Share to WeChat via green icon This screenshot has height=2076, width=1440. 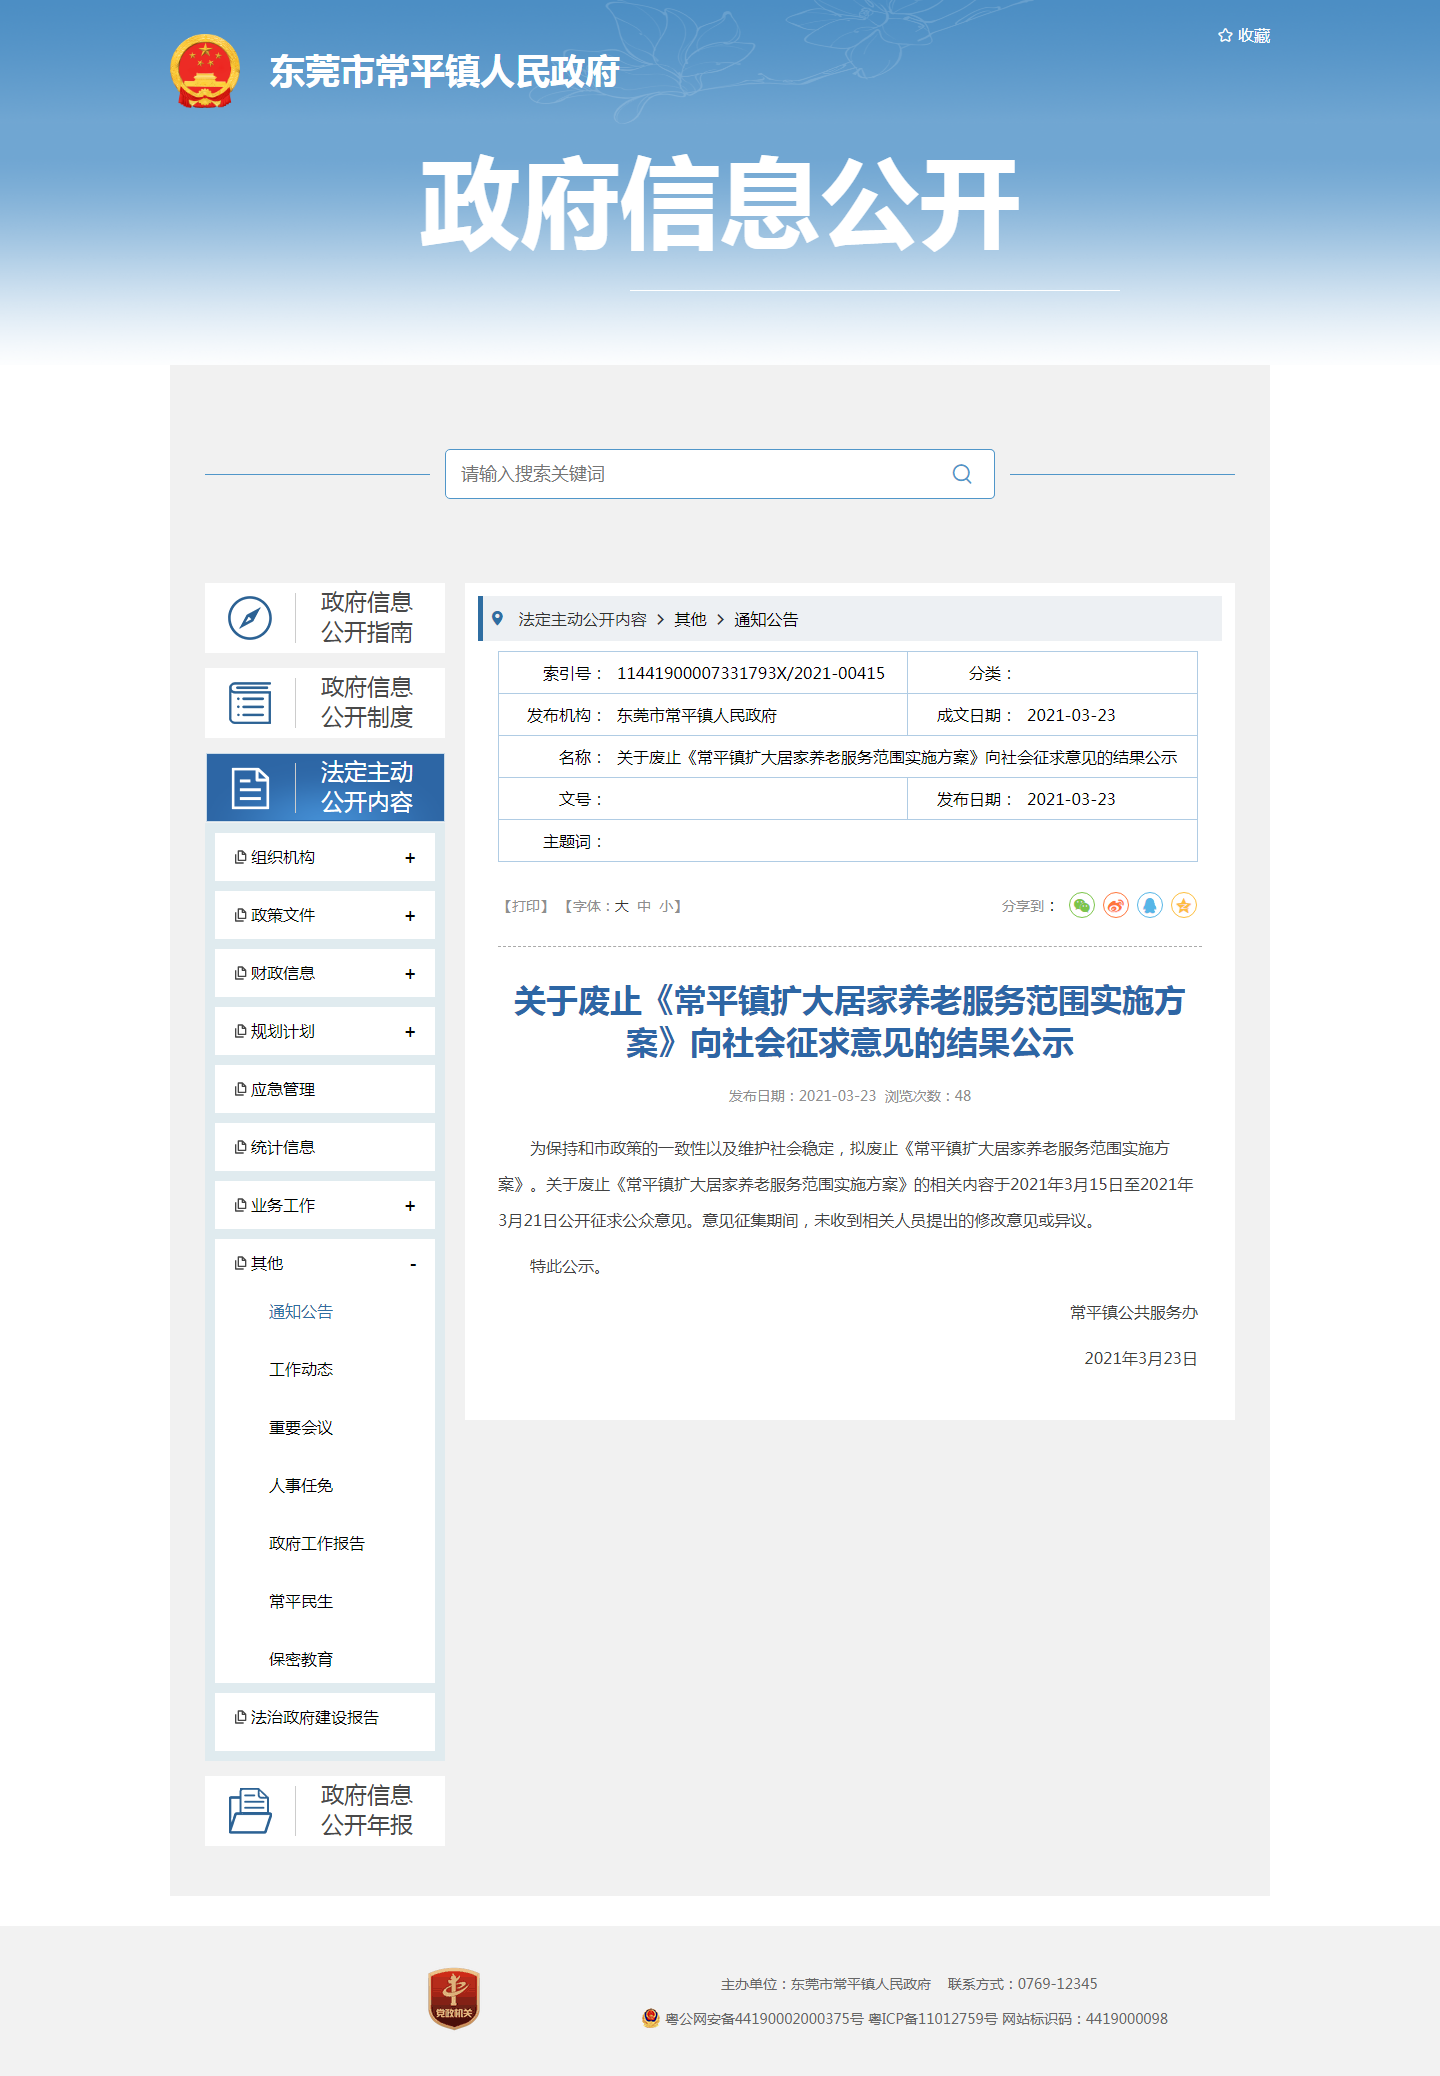(1082, 906)
